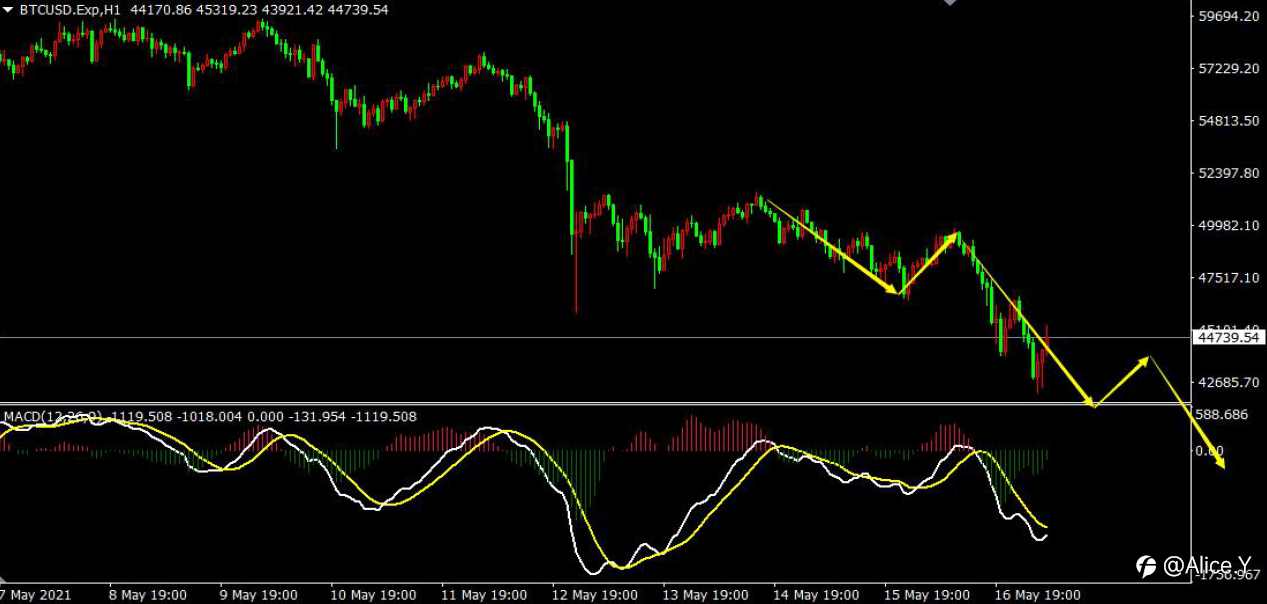Click the 52397.80 price scale label
This screenshot has width=1267, height=604.
[1228, 173]
